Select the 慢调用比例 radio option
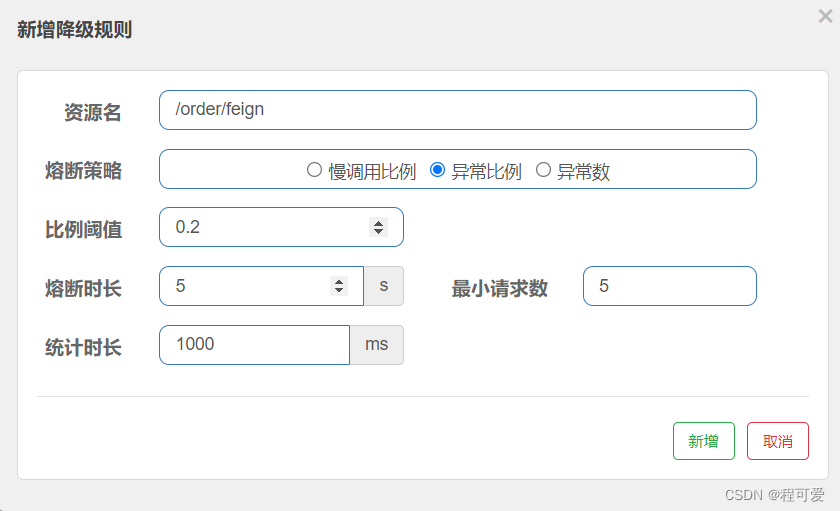Image resolution: width=840 pixels, height=511 pixels. (x=314, y=170)
